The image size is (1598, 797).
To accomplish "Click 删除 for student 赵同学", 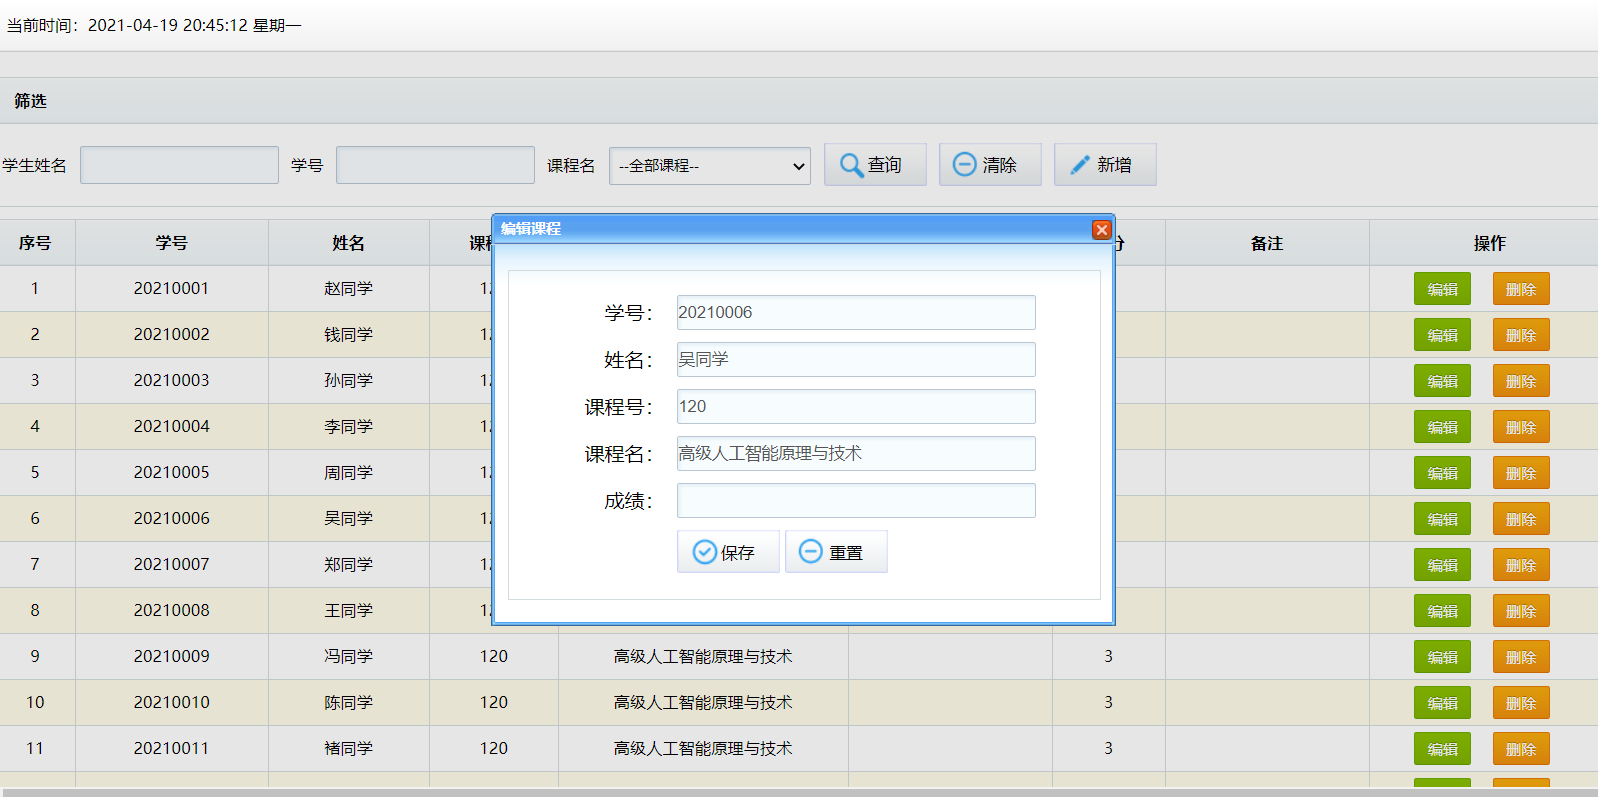I will click(1521, 289).
